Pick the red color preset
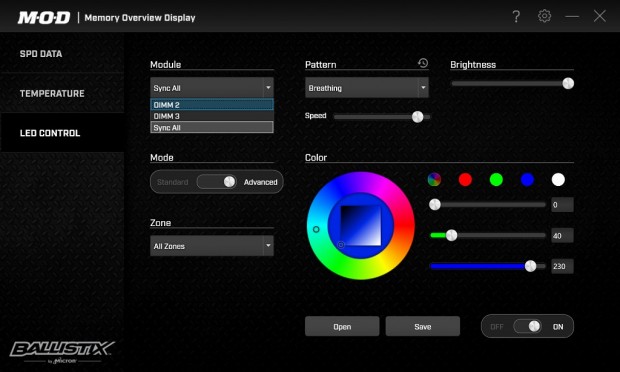This screenshot has width=620, height=372. [465, 179]
